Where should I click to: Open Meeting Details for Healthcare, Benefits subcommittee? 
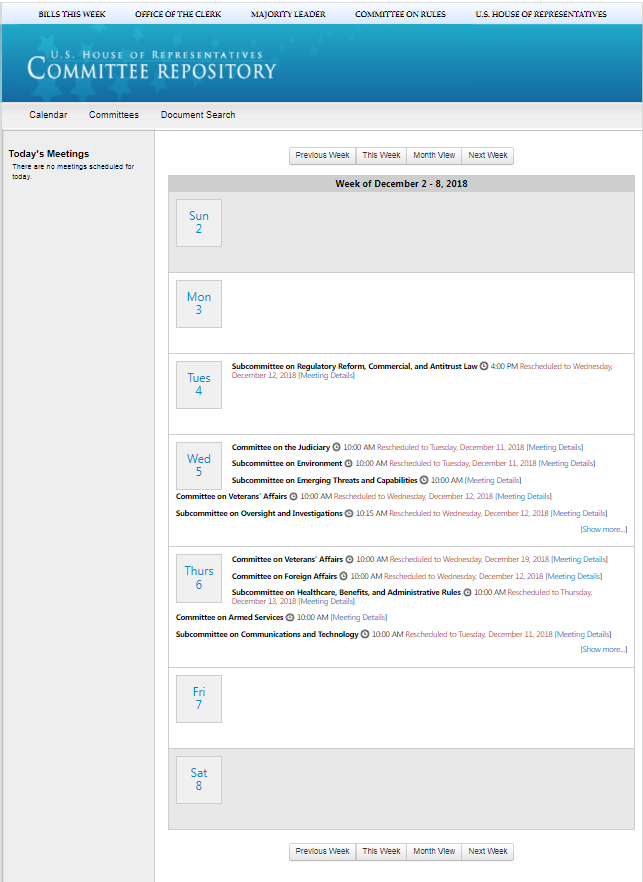pyautogui.click(x=326, y=601)
